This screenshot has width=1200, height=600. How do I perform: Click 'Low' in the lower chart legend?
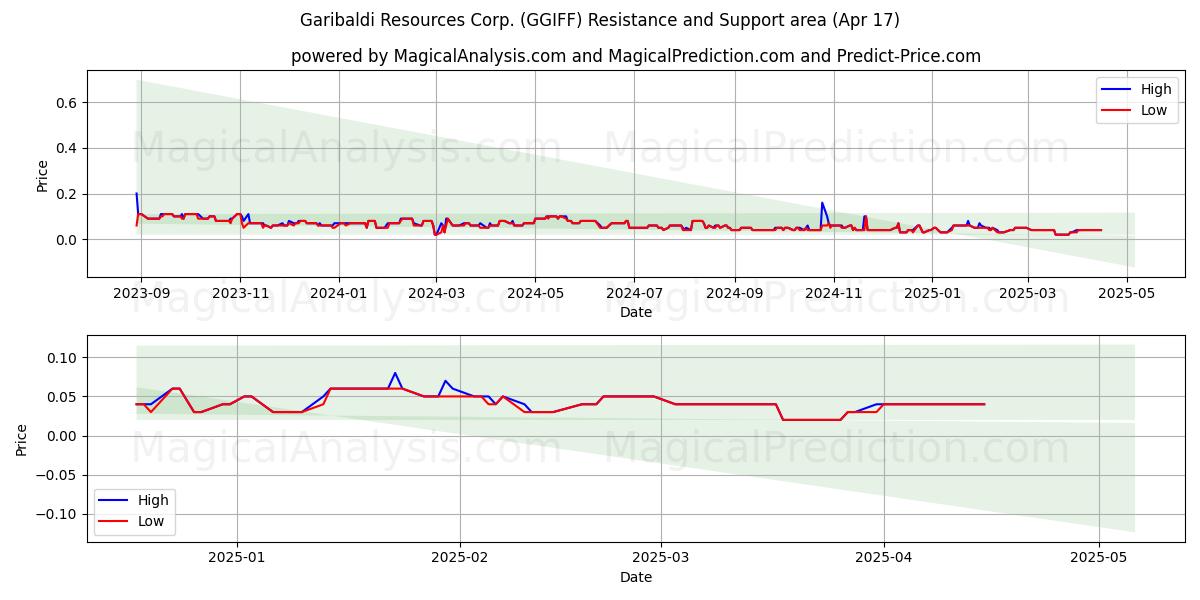click(152, 521)
